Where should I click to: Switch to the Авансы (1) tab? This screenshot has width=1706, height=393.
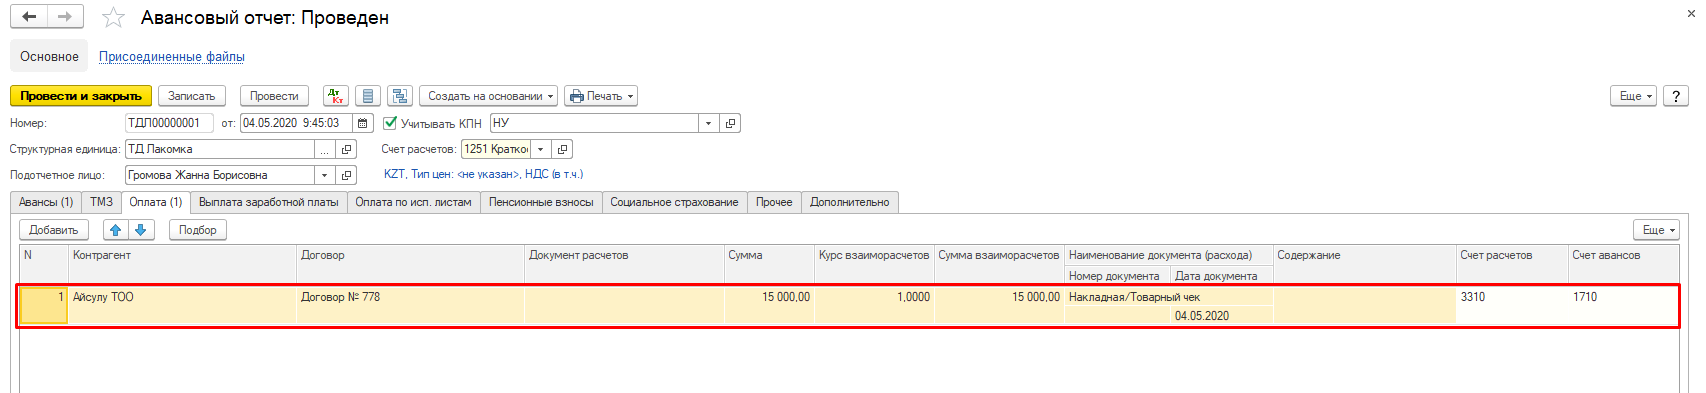point(46,202)
